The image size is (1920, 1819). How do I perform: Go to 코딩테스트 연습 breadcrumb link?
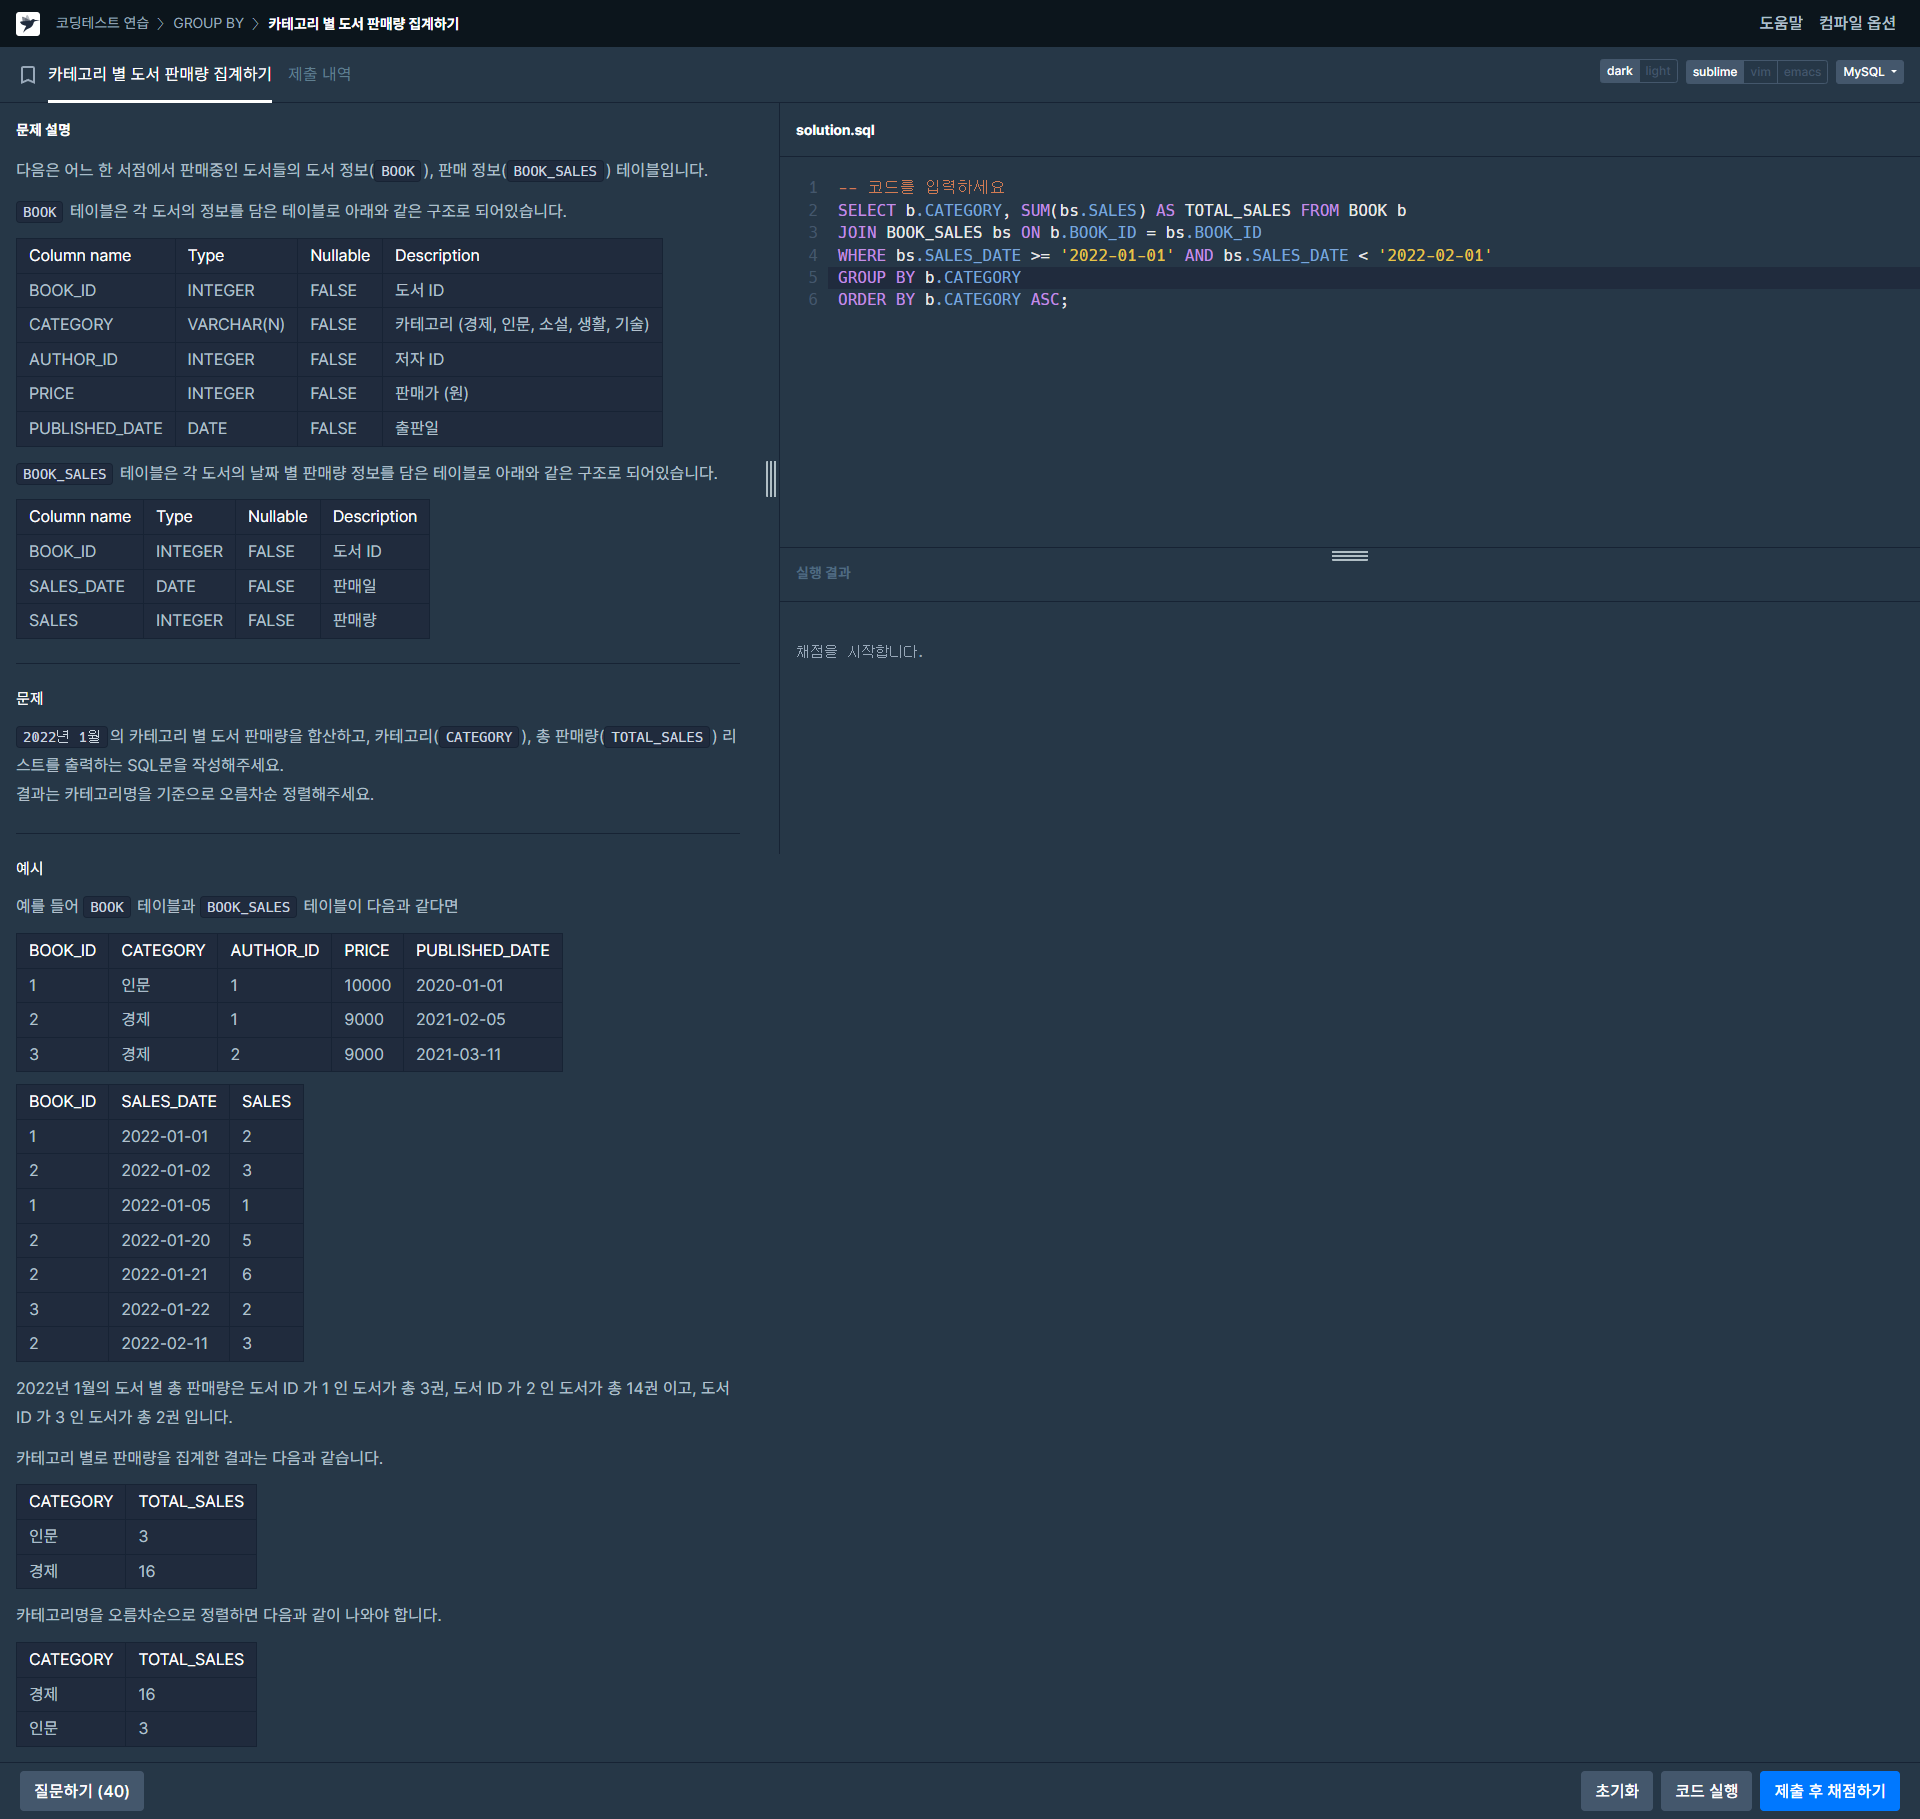102,23
